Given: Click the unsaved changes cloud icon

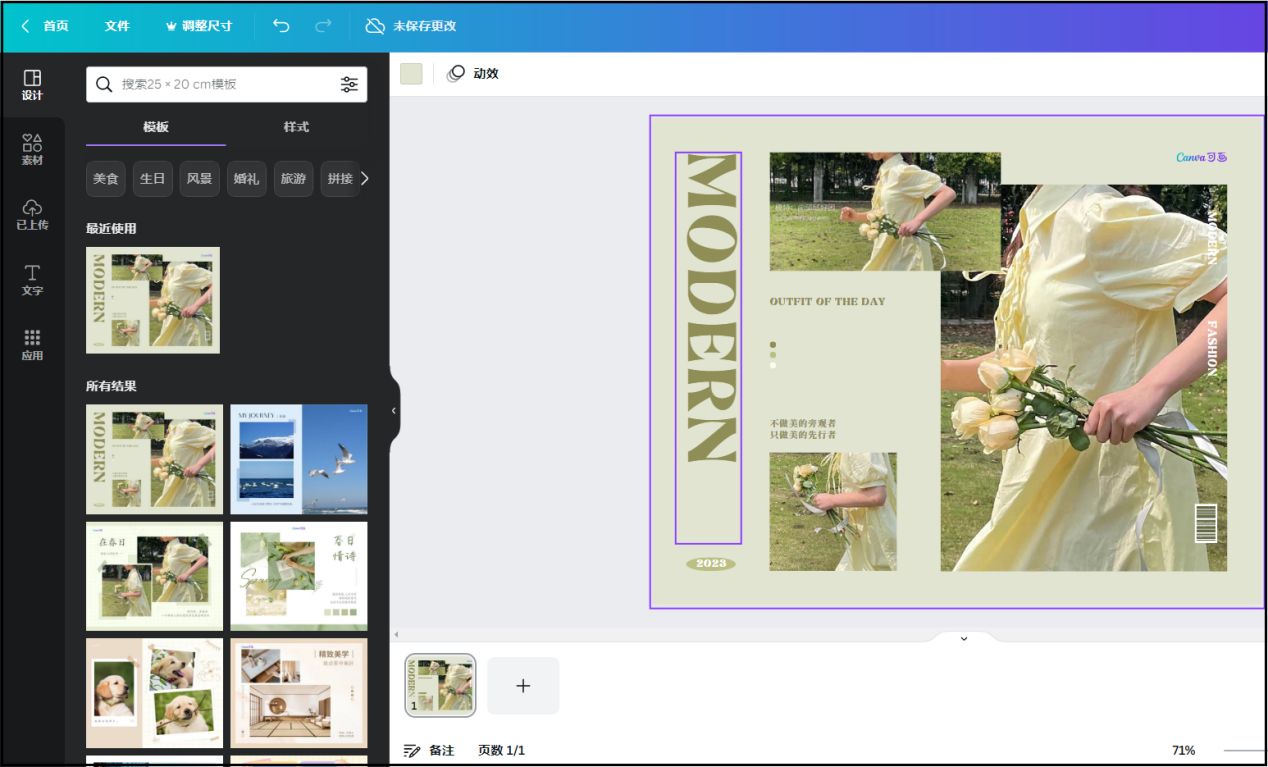Looking at the screenshot, I should [x=375, y=26].
